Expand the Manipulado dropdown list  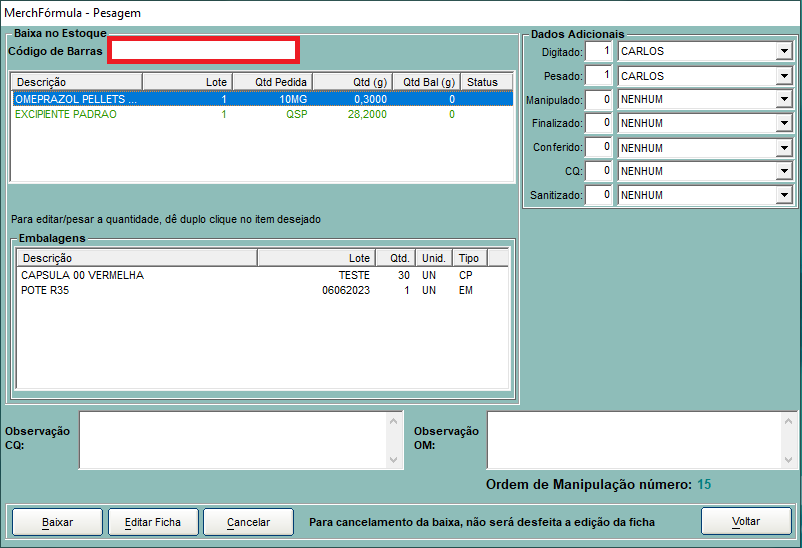(783, 99)
